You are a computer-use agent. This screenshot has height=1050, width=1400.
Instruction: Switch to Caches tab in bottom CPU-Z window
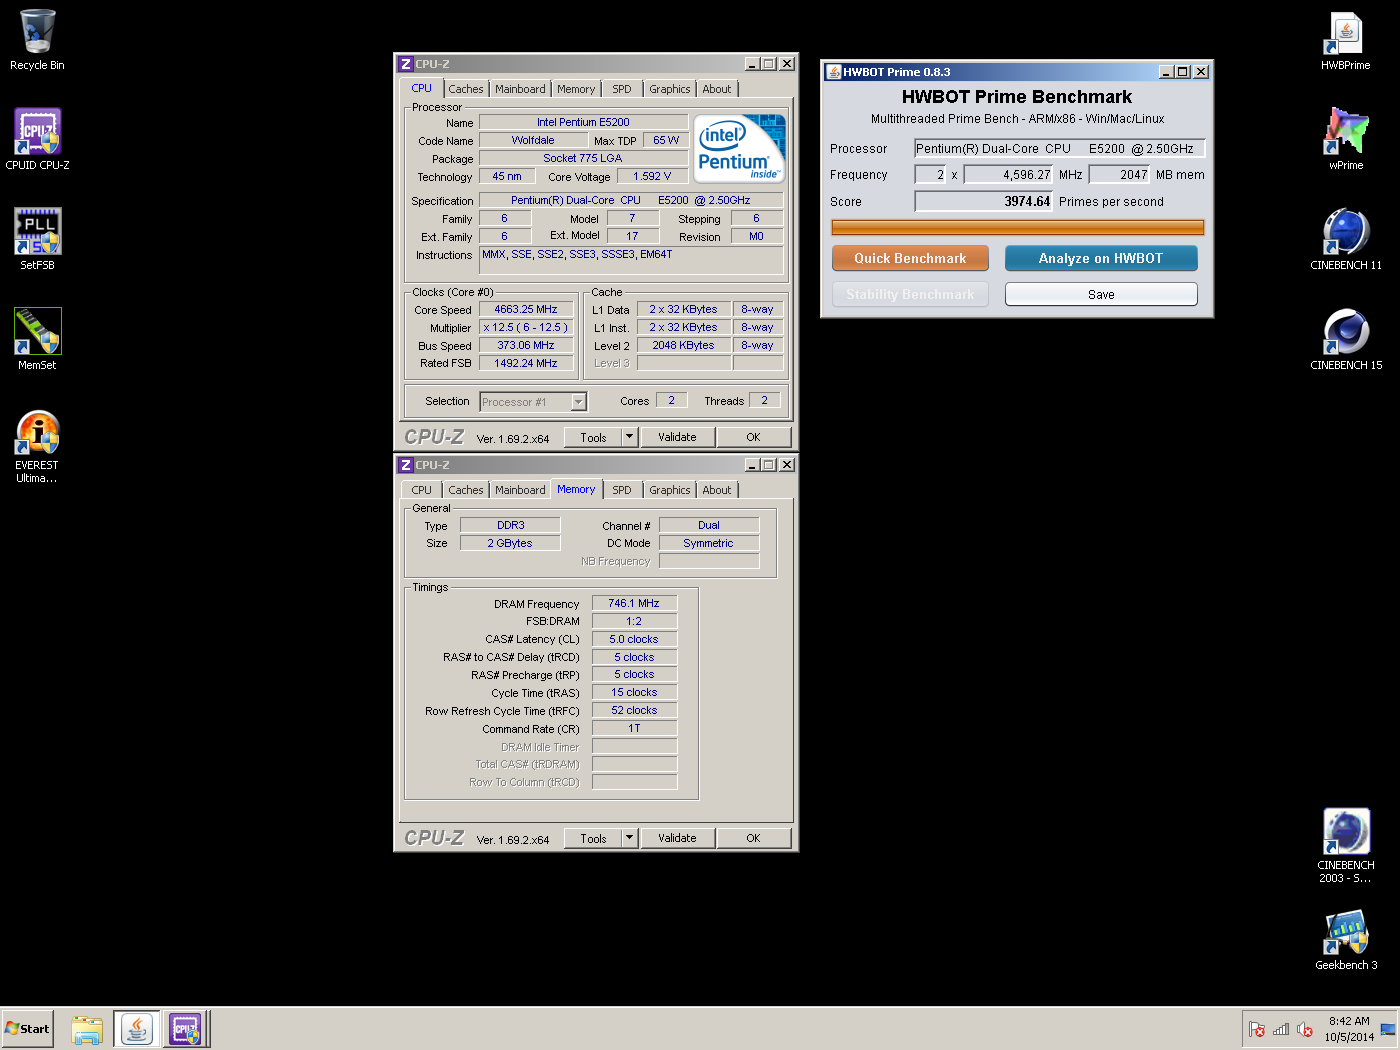coord(465,490)
